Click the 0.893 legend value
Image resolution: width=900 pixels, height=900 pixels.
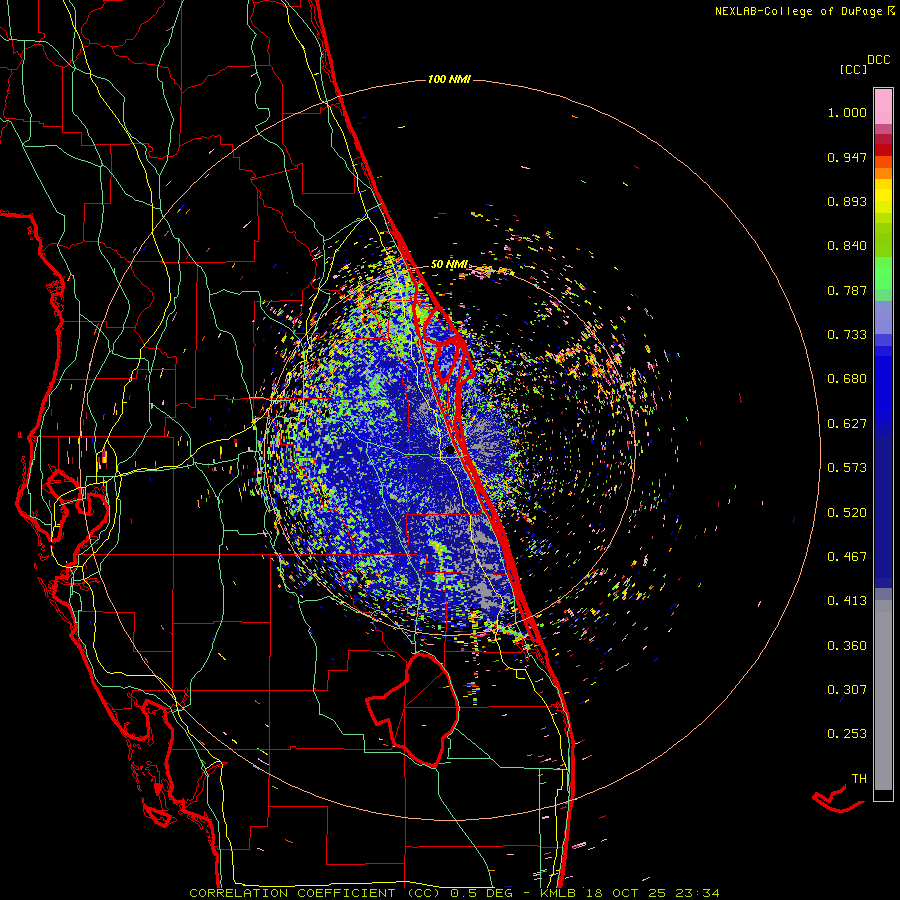(x=847, y=201)
